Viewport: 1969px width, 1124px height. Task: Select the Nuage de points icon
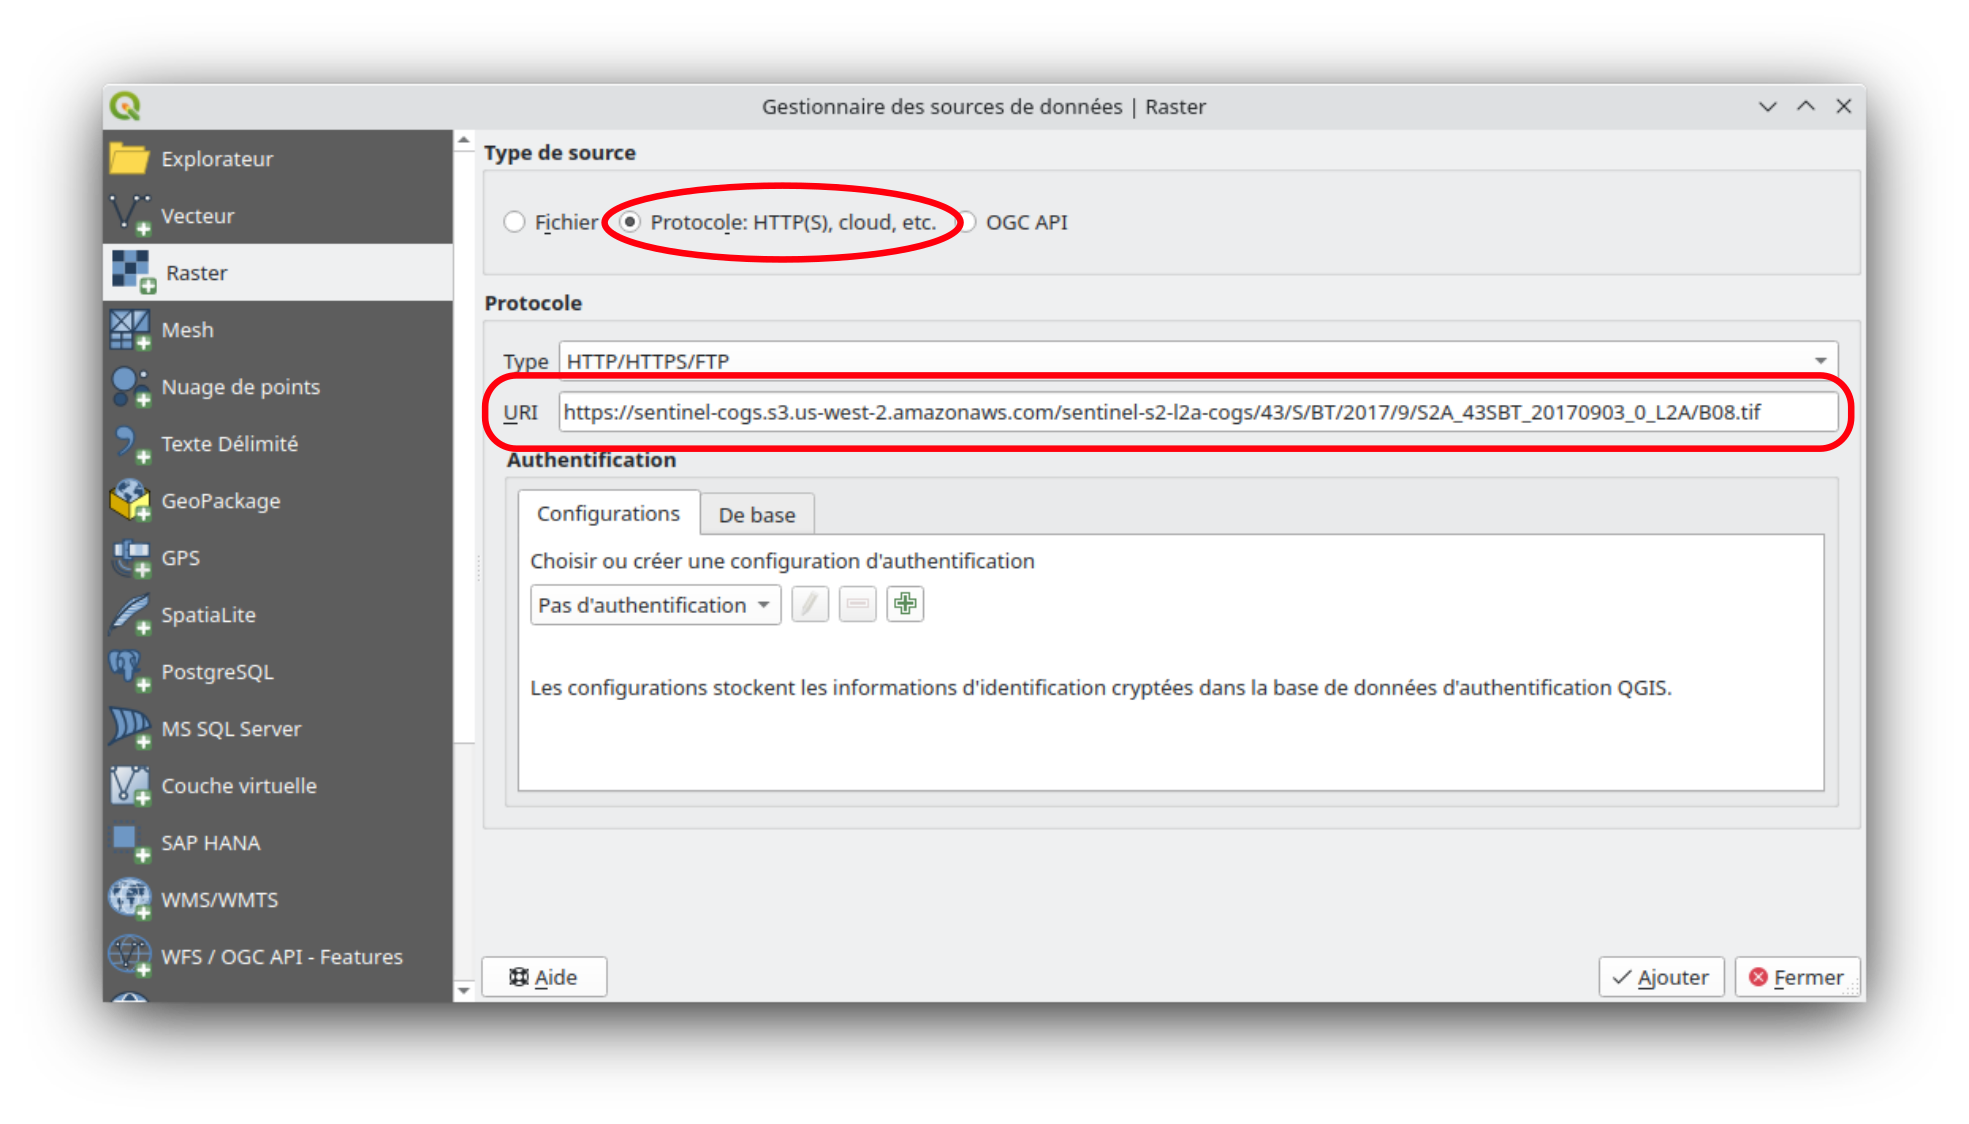129,387
